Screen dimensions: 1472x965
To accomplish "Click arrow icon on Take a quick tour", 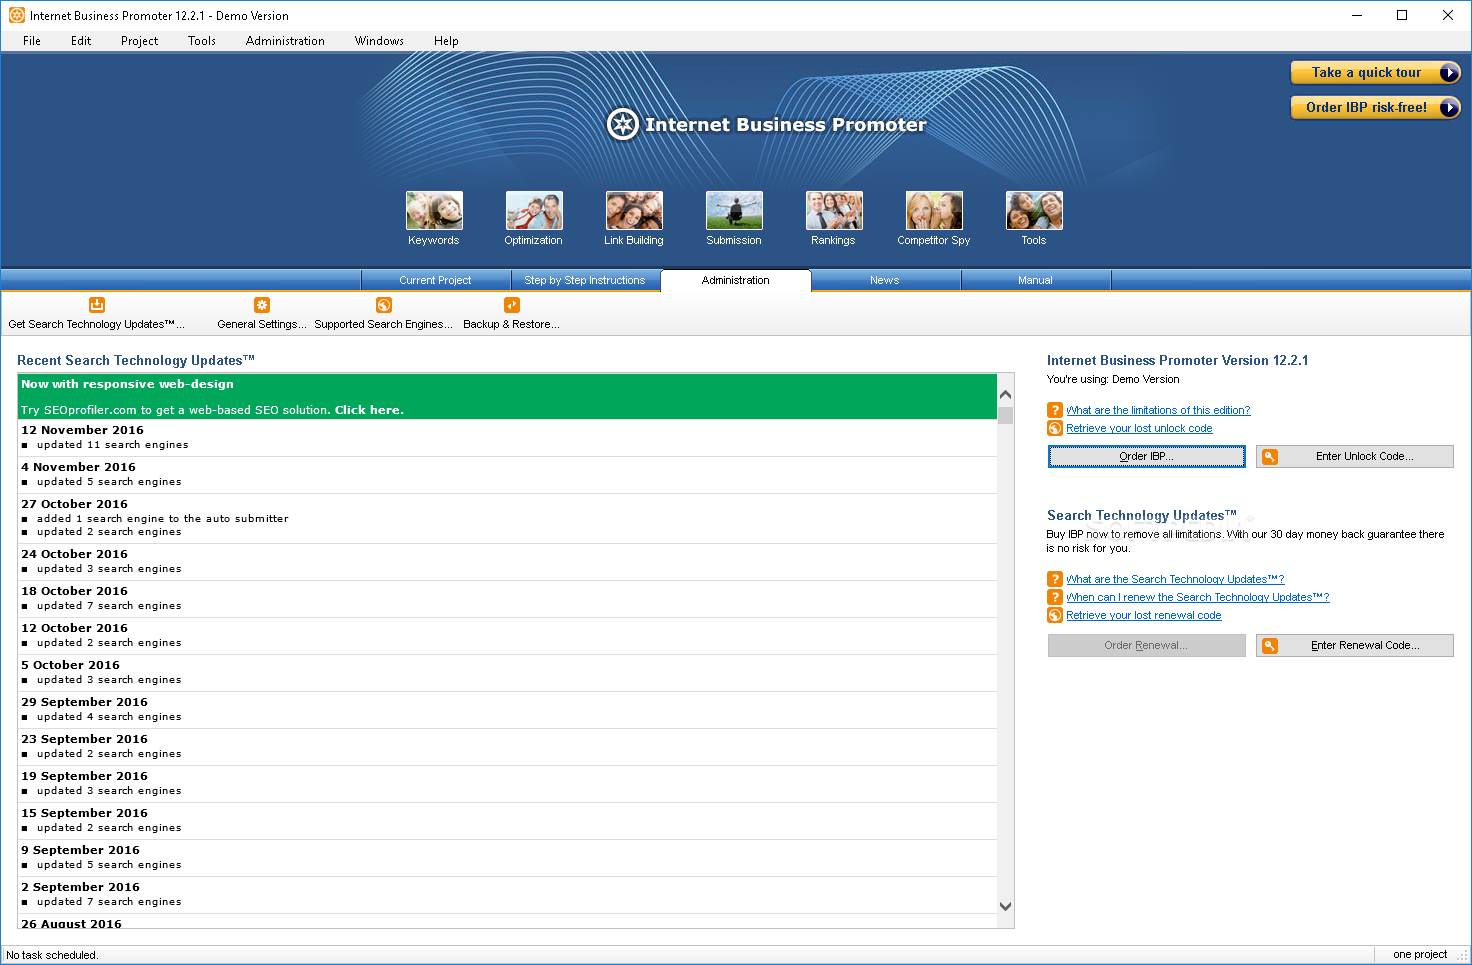I will coord(1449,73).
